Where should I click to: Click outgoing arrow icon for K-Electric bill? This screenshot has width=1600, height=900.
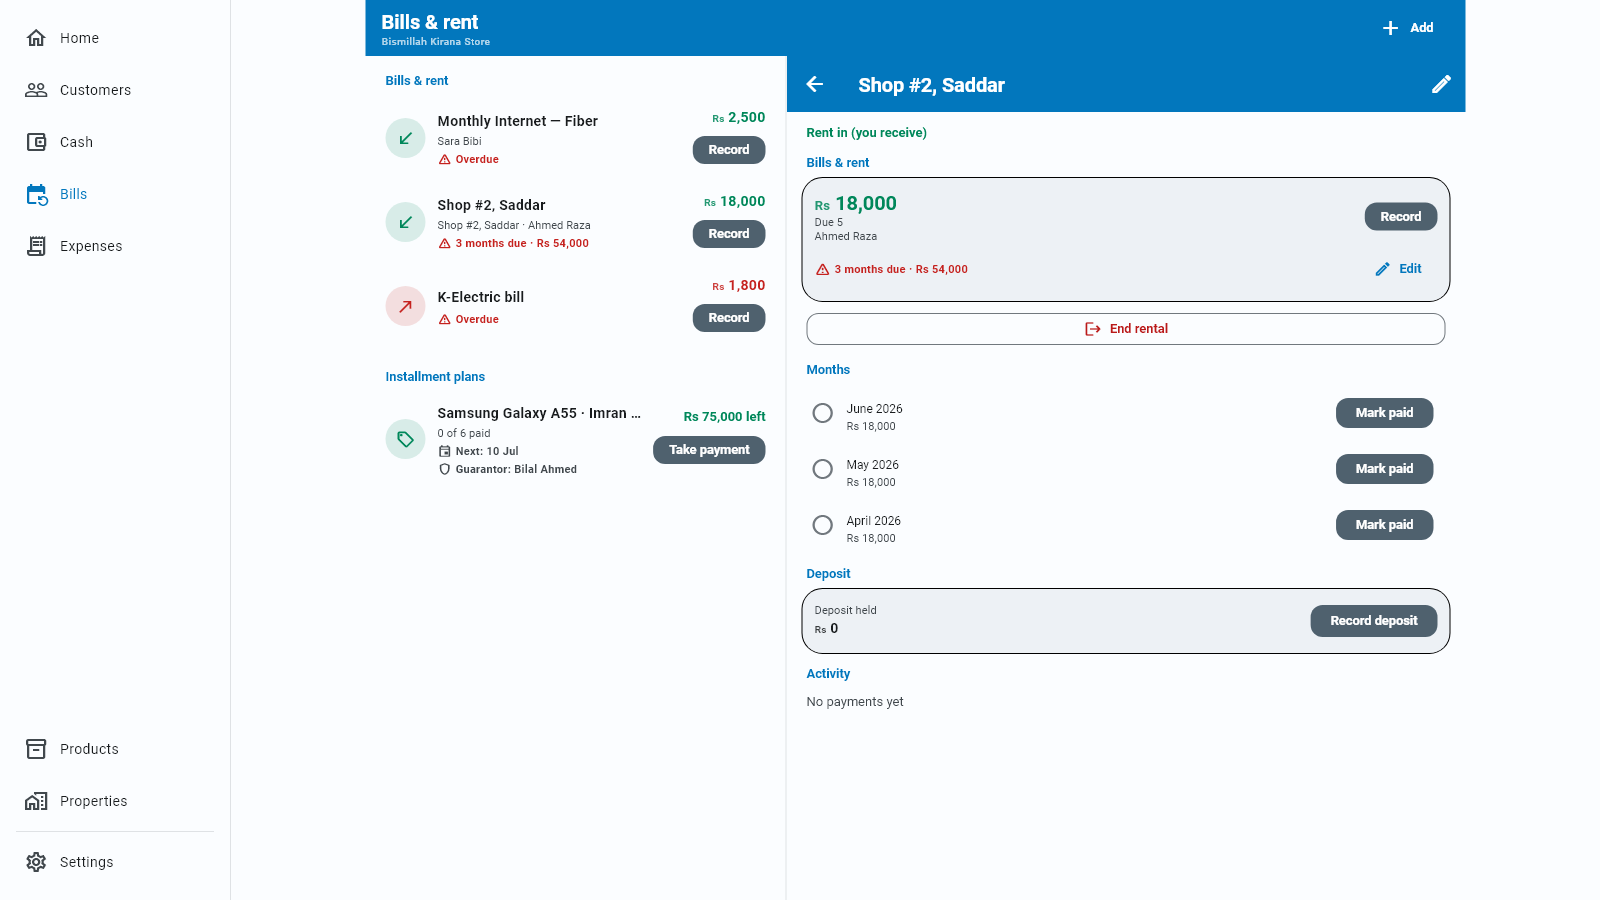click(405, 306)
